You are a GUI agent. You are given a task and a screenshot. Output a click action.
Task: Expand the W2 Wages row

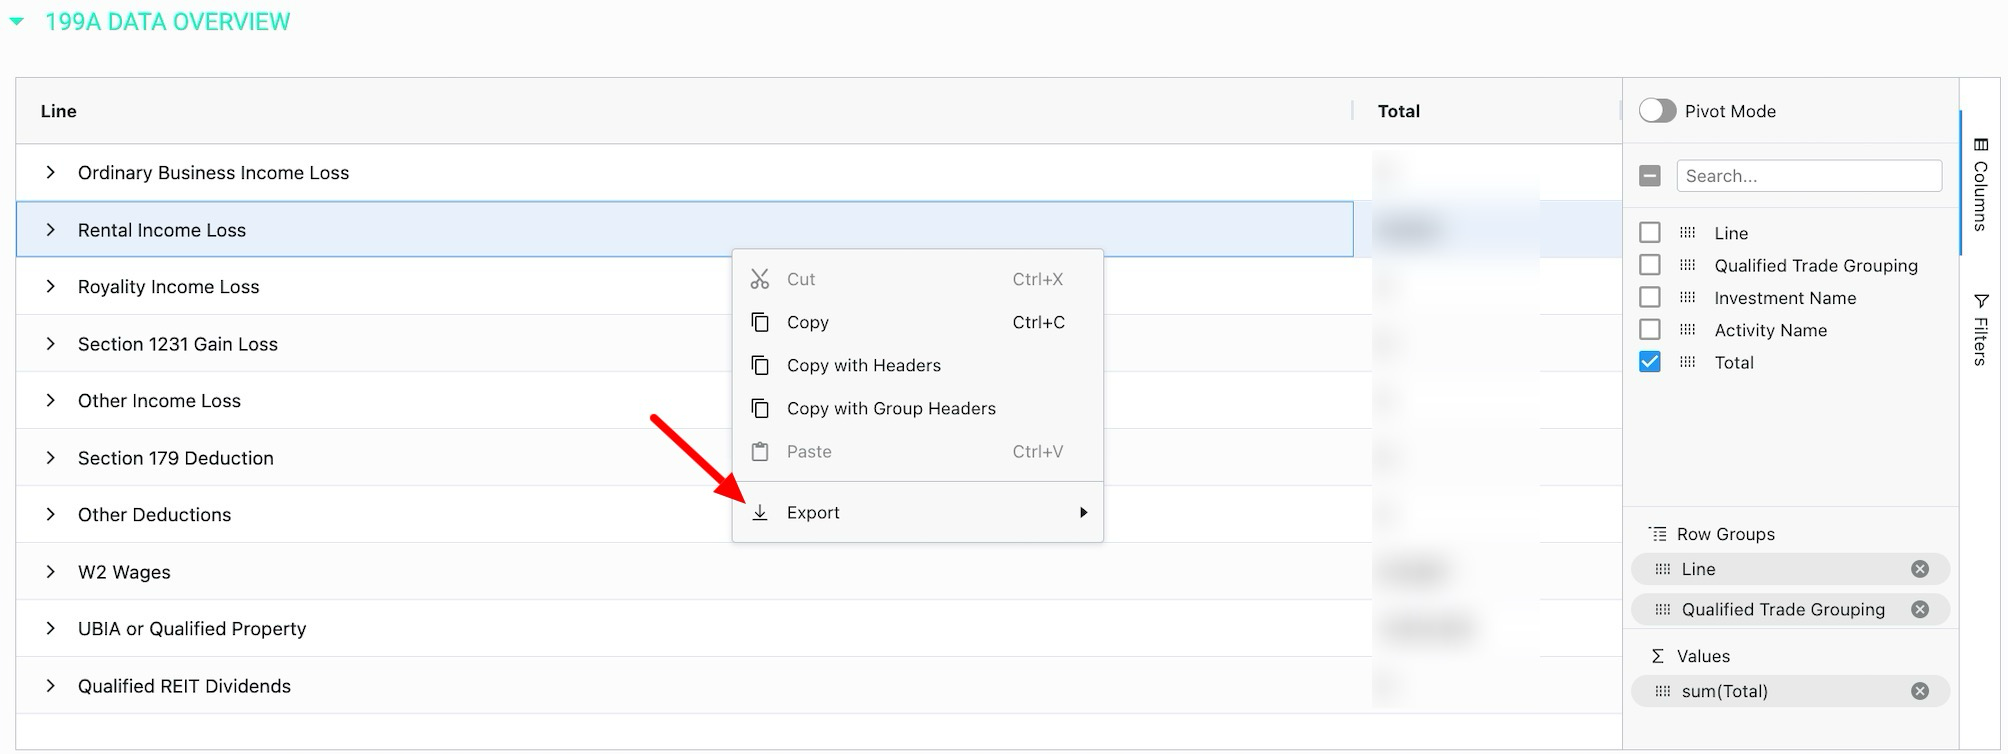pyautogui.click(x=50, y=572)
